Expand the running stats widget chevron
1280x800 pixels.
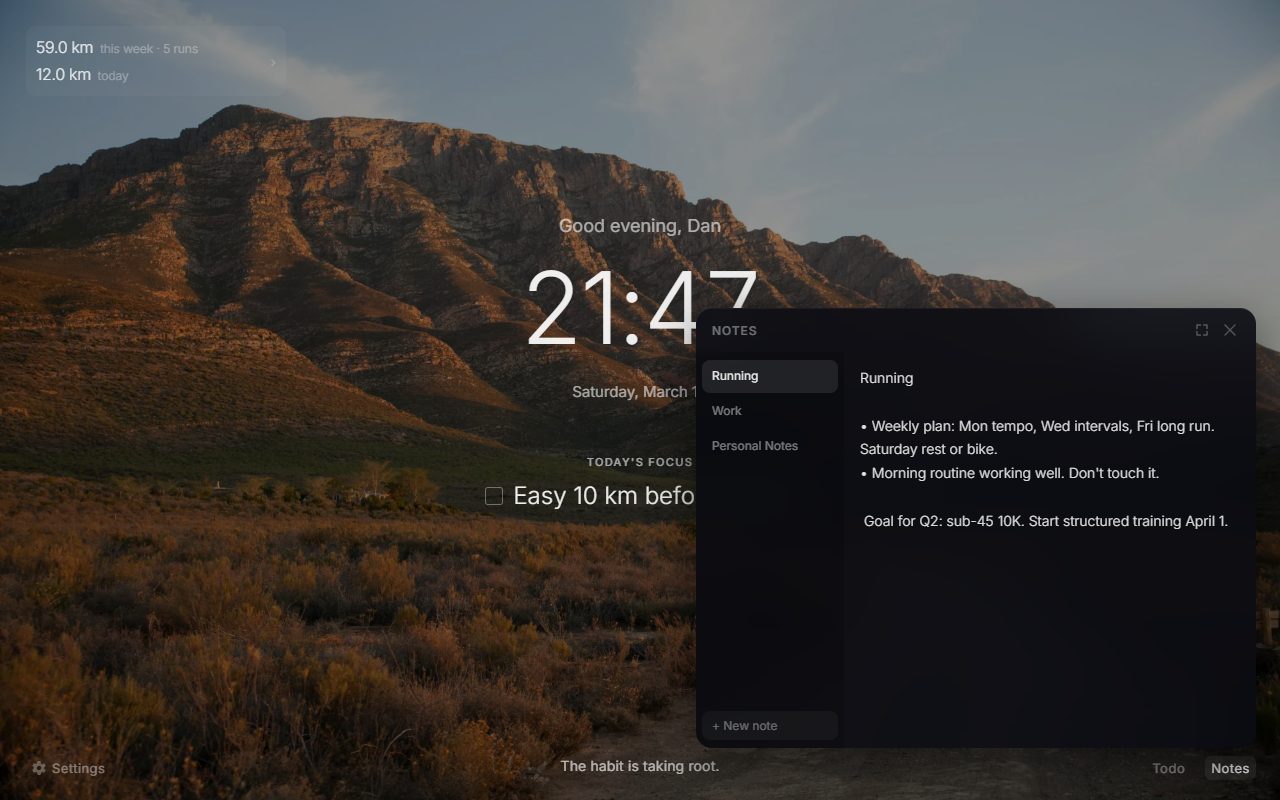pyautogui.click(x=273, y=62)
